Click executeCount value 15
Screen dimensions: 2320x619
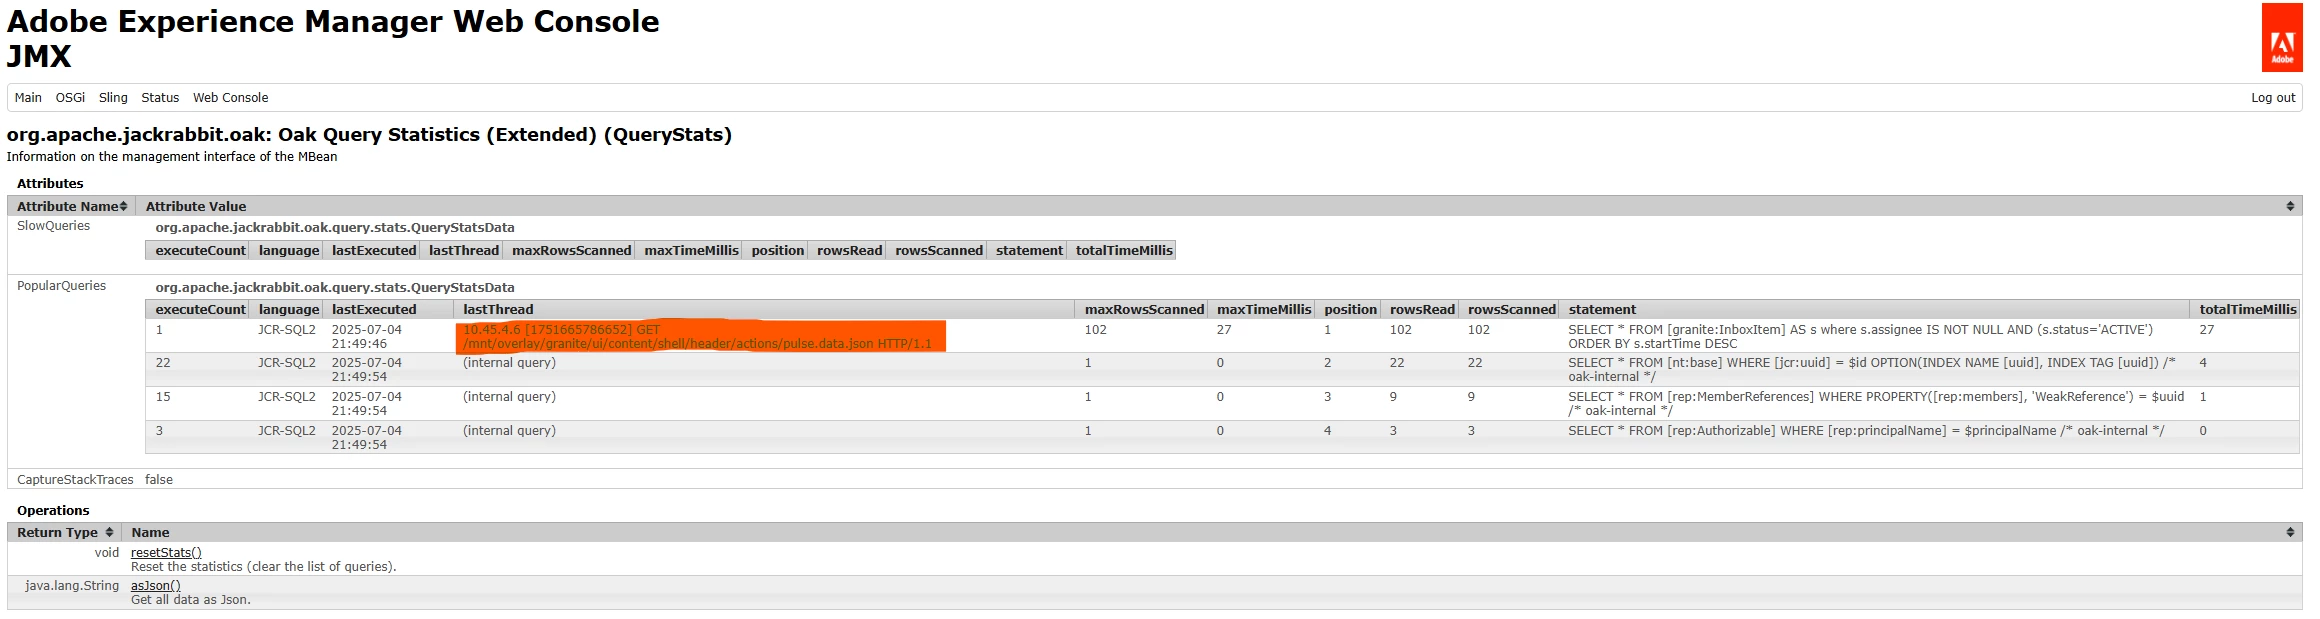(163, 397)
